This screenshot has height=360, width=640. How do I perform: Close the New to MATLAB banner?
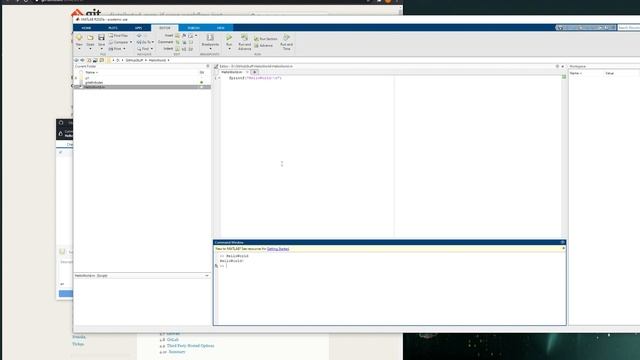point(563,248)
